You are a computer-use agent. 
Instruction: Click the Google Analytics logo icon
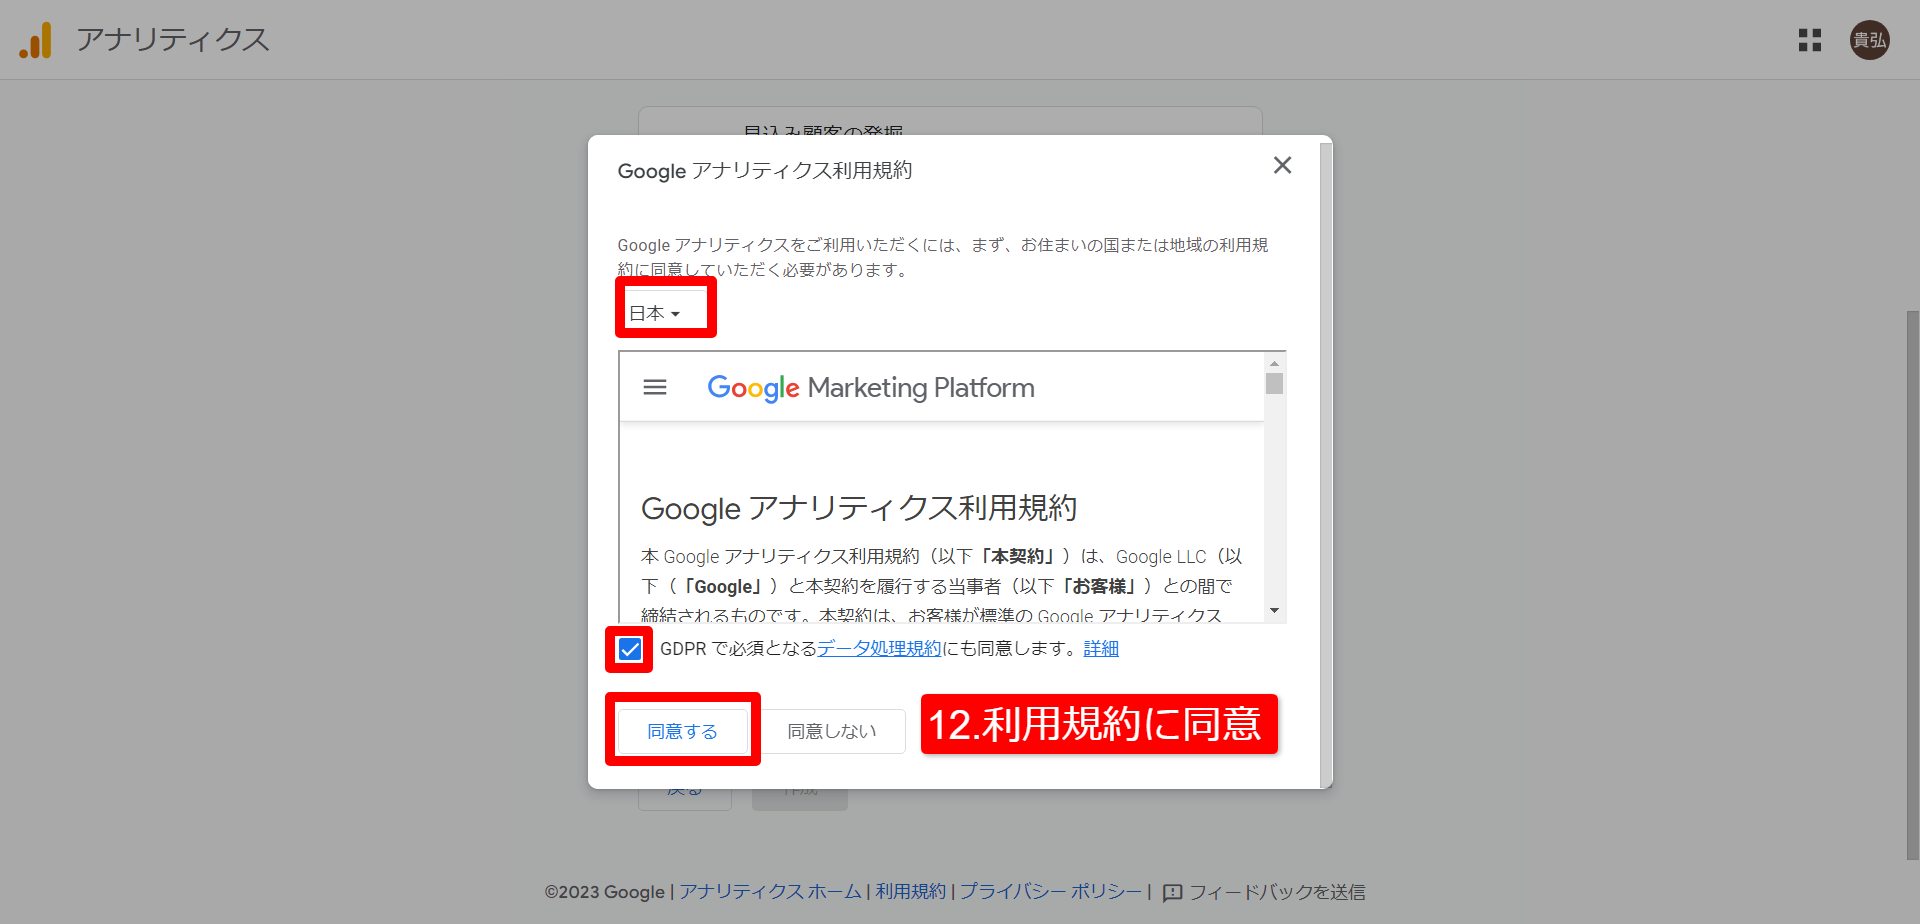pos(35,40)
